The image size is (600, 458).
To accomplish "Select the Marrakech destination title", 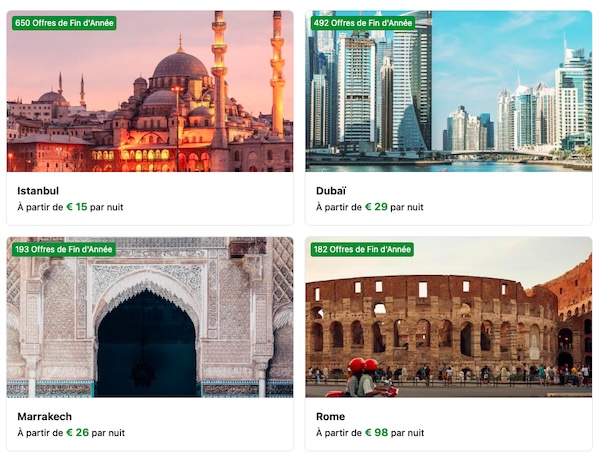I will [44, 416].
